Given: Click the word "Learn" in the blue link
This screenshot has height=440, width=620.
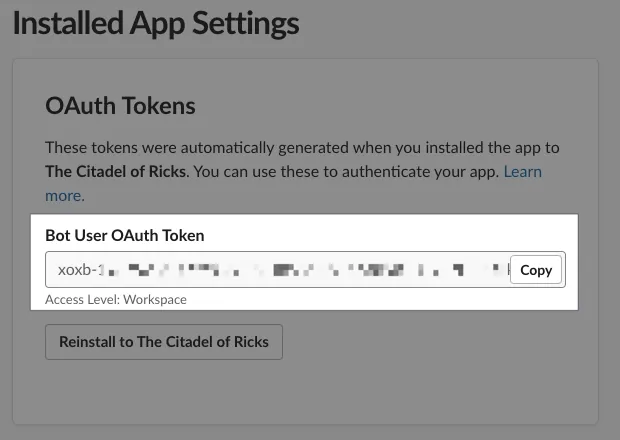Looking at the screenshot, I should (x=522, y=172).
